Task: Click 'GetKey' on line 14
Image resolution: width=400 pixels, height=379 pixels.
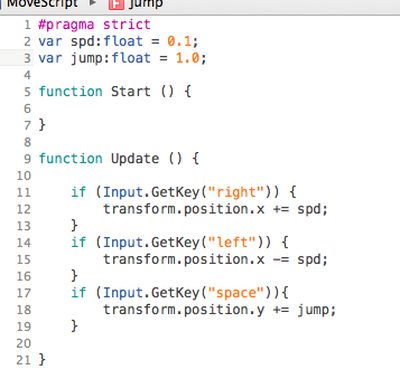Action: pos(175,242)
